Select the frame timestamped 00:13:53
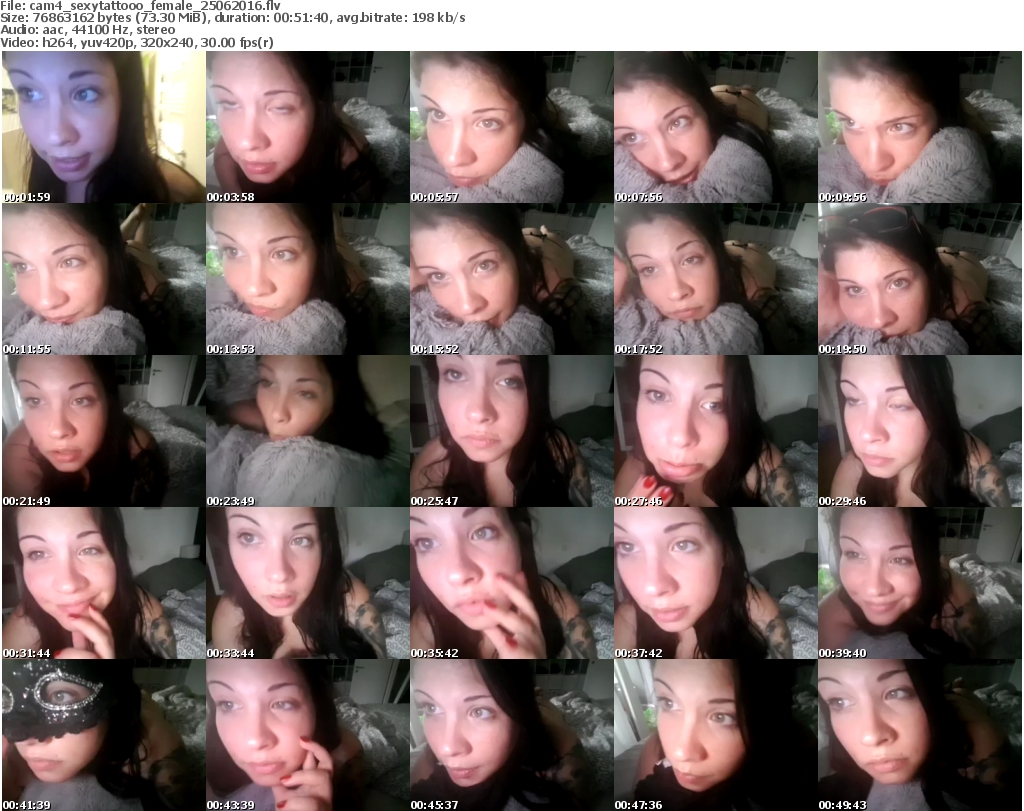This screenshot has width=1024, height=811. point(308,279)
